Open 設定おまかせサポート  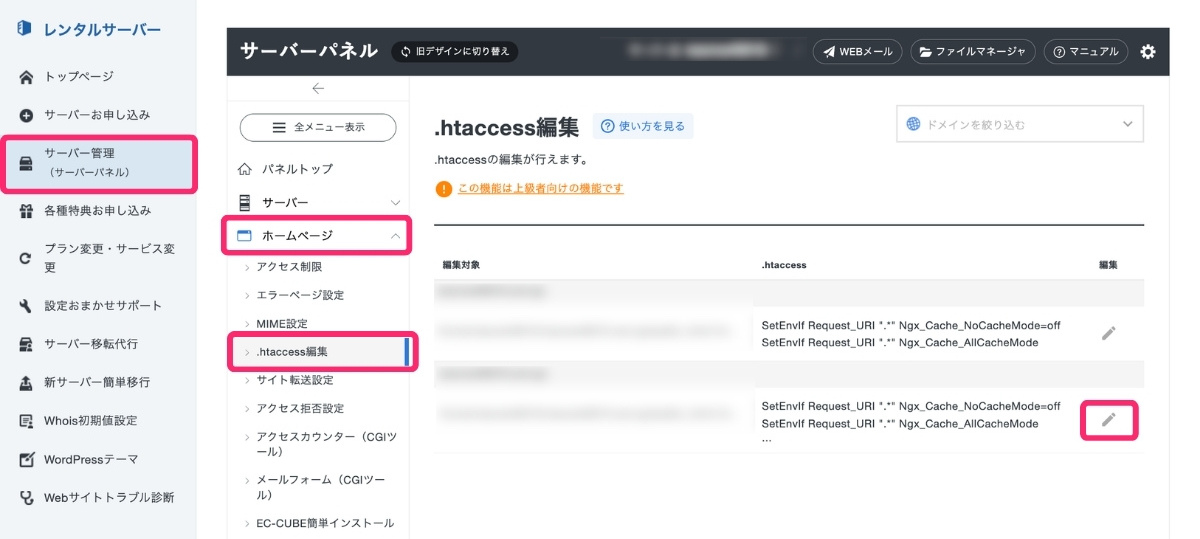[103, 306]
